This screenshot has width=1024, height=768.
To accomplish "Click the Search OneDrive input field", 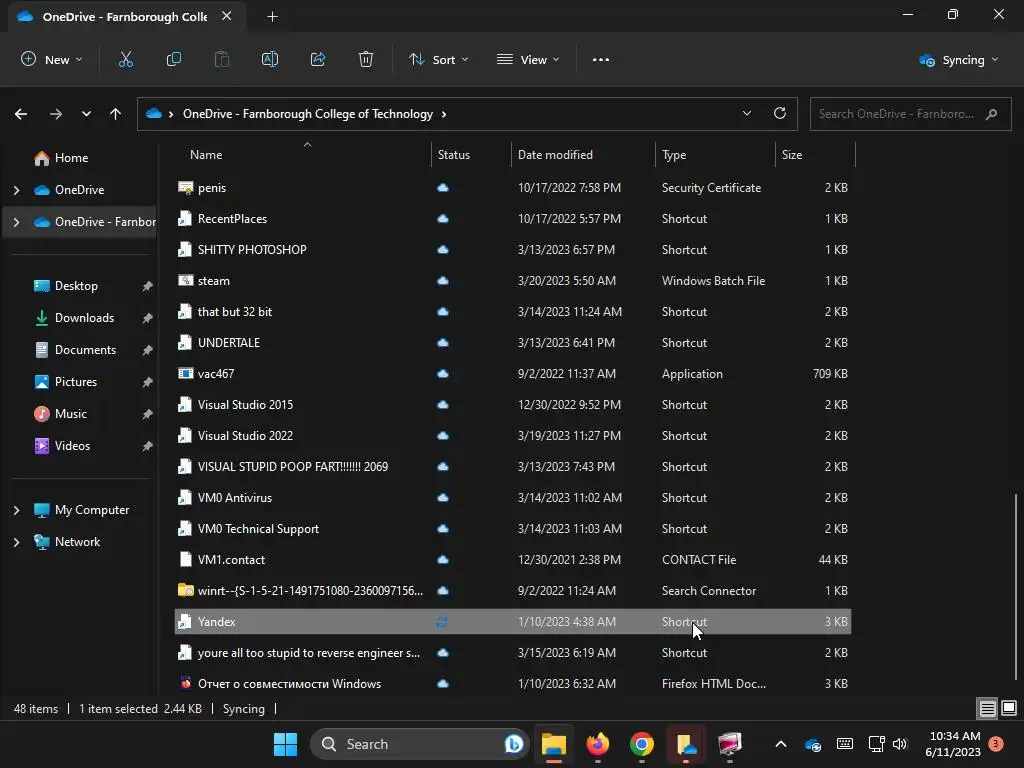I will pyautogui.click(x=910, y=114).
